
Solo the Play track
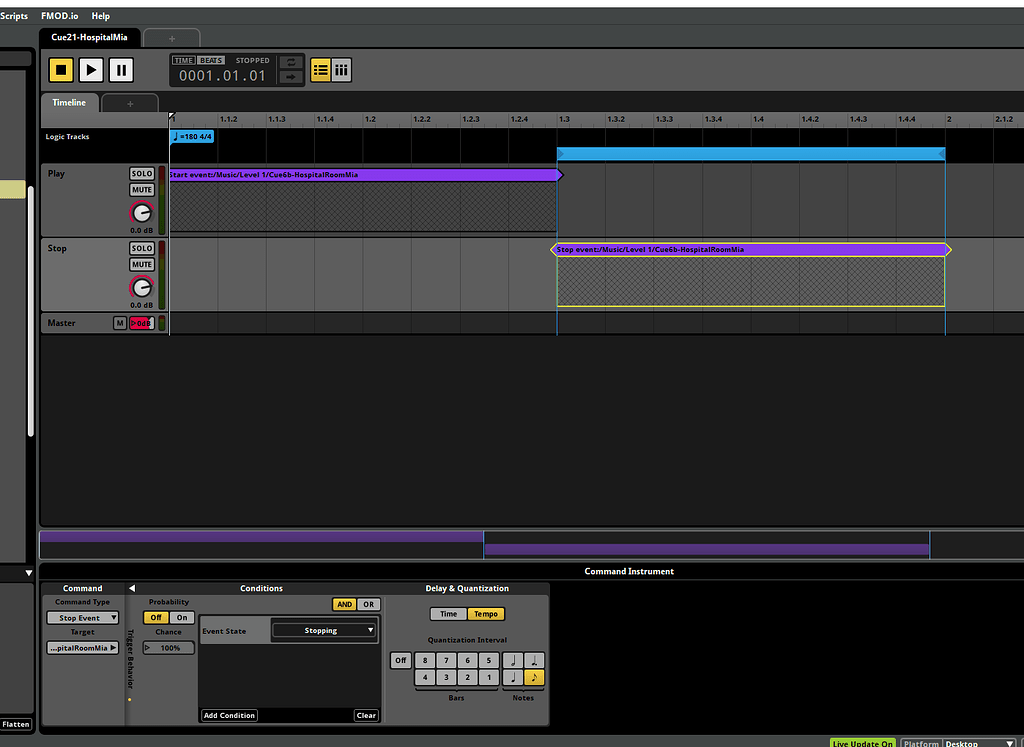[x=141, y=172]
